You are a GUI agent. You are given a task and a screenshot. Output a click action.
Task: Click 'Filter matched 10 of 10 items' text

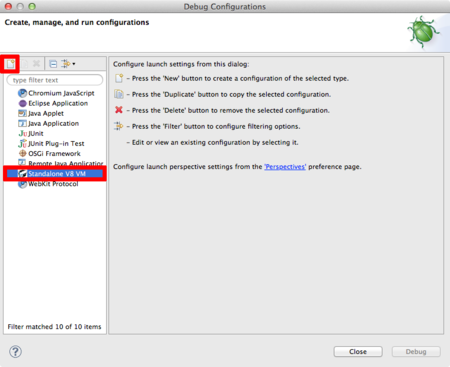point(54,327)
